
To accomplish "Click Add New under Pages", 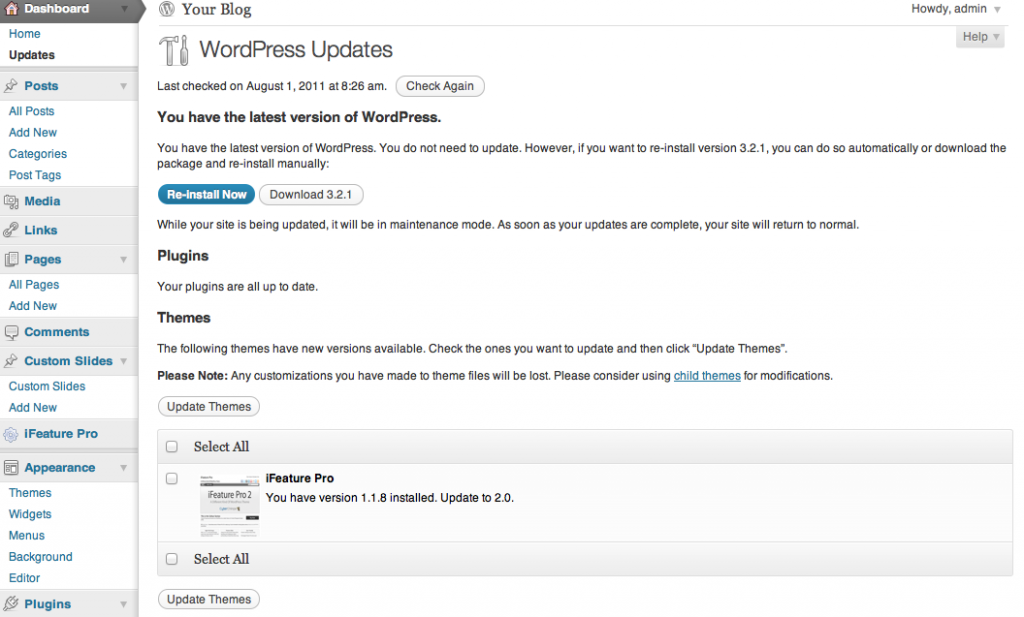I will tap(33, 306).
